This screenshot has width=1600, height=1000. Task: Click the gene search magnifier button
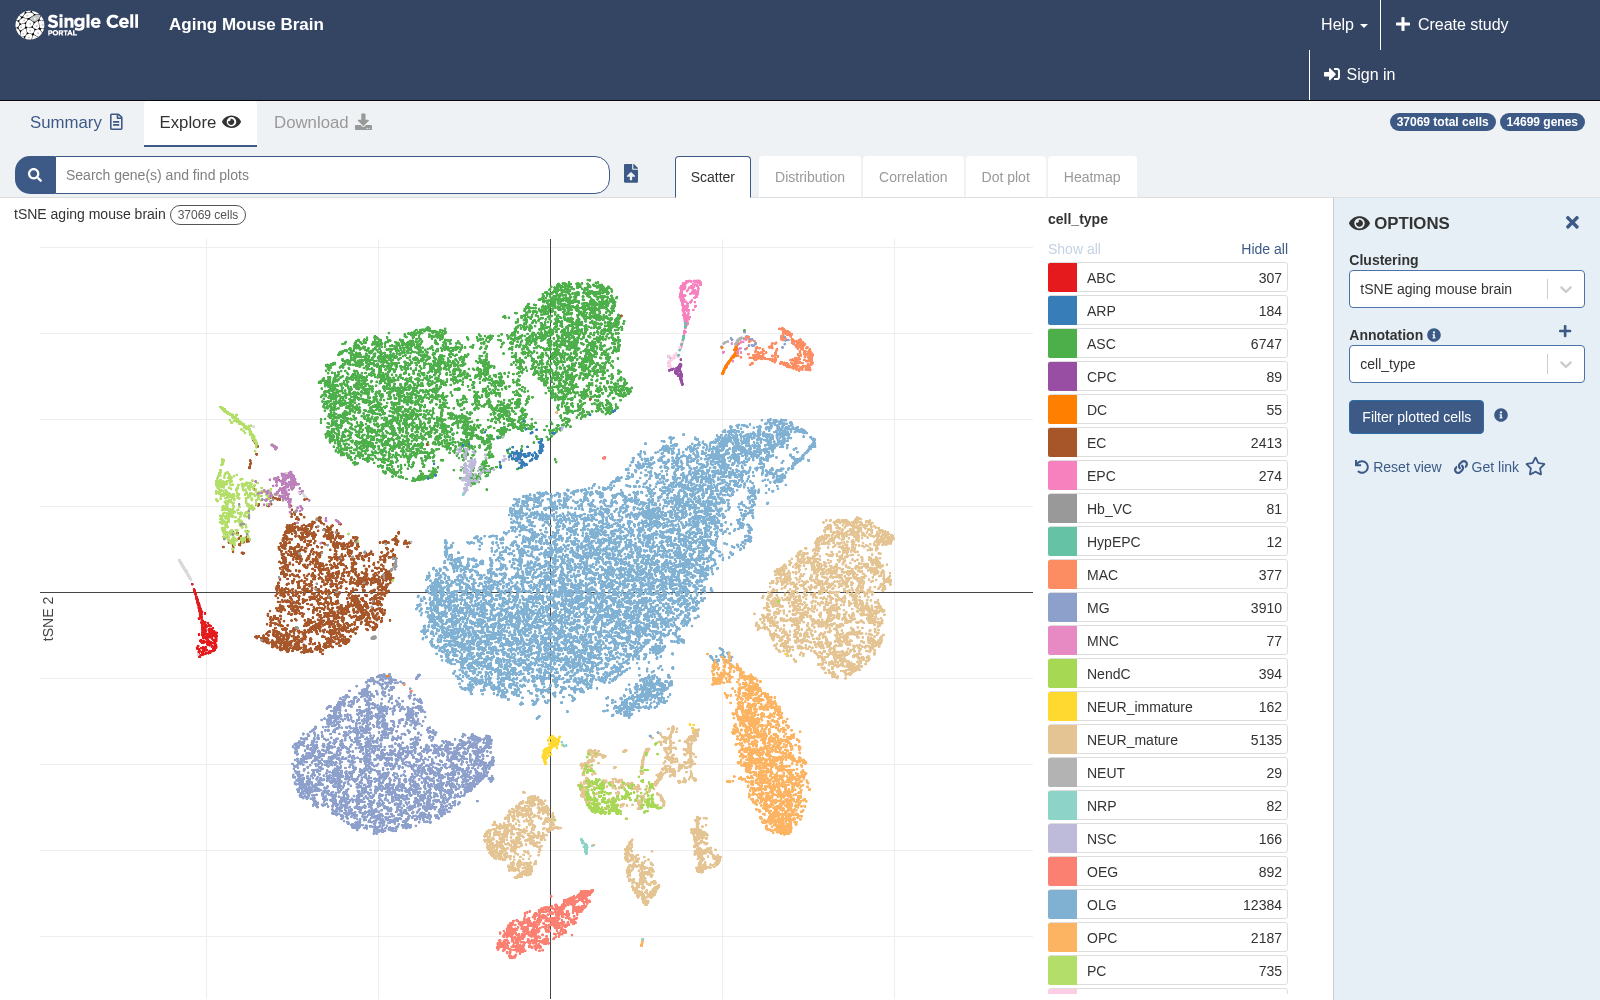pyautogui.click(x=35, y=175)
